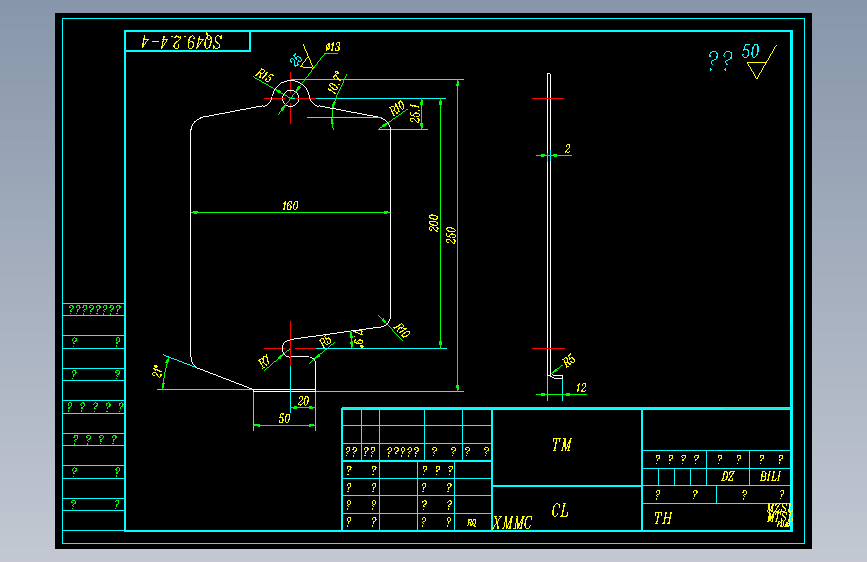
Task: Click the mirrored drawing number S049.2.4-4
Action: point(182,42)
